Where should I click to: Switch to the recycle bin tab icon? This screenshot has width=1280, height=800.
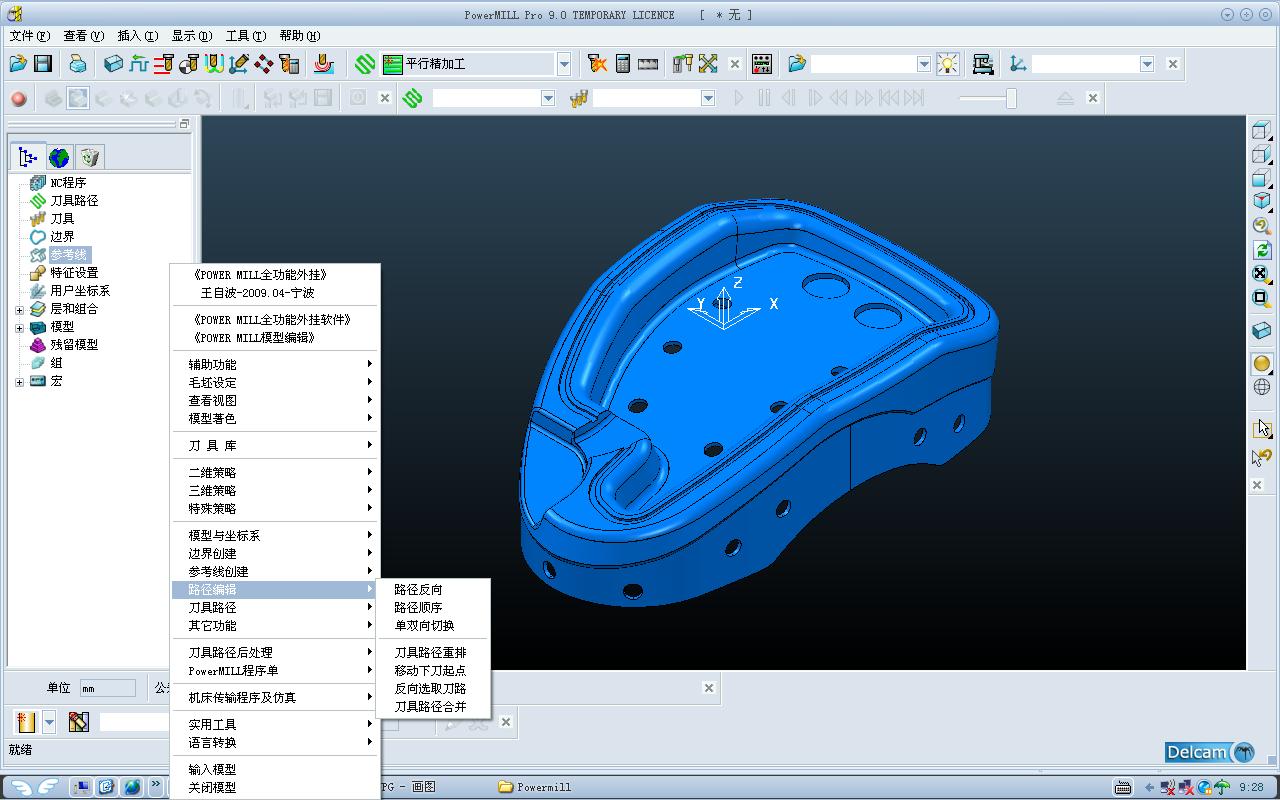point(90,157)
